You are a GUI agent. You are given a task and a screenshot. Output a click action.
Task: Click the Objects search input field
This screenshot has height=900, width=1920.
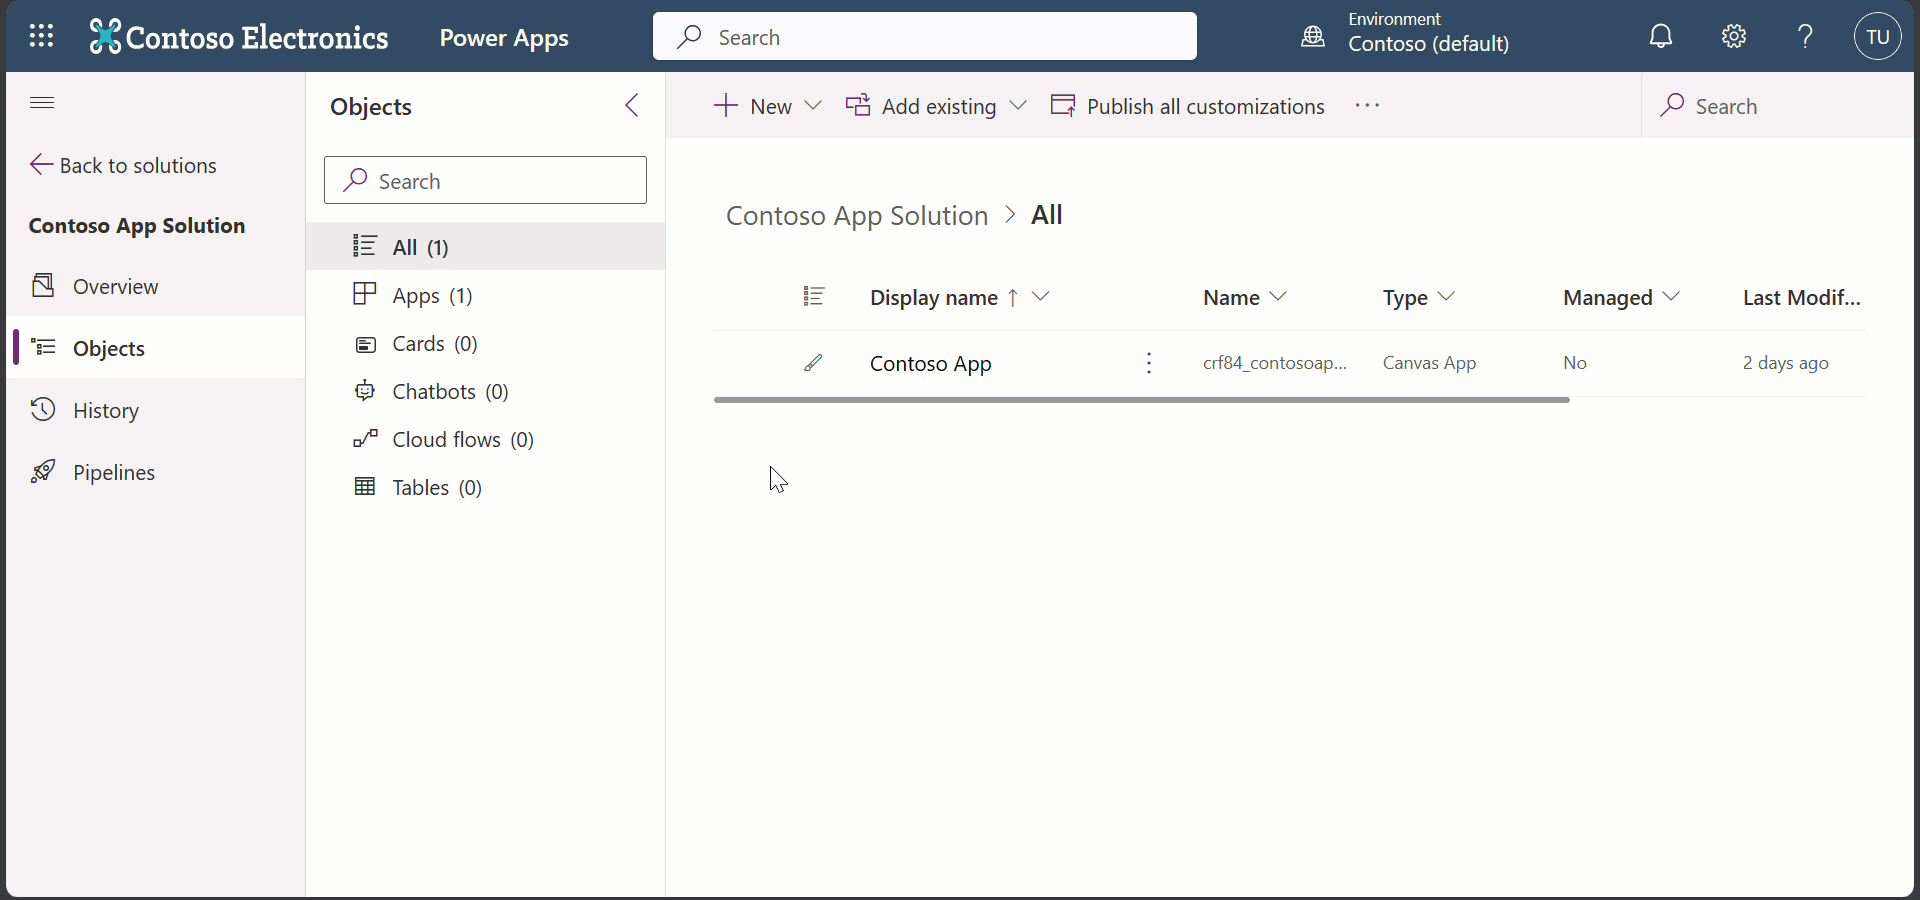(x=486, y=181)
